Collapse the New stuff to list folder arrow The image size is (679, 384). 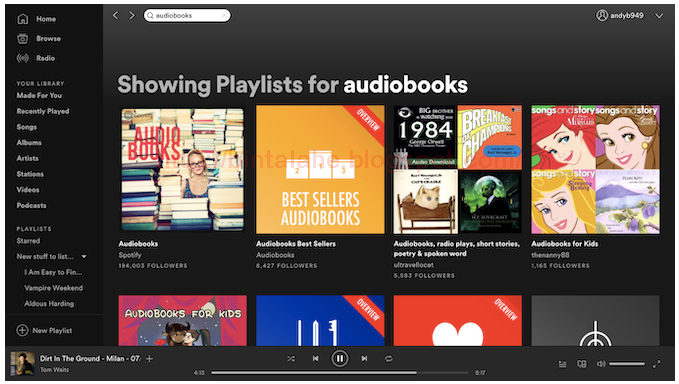pyautogui.click(x=84, y=257)
